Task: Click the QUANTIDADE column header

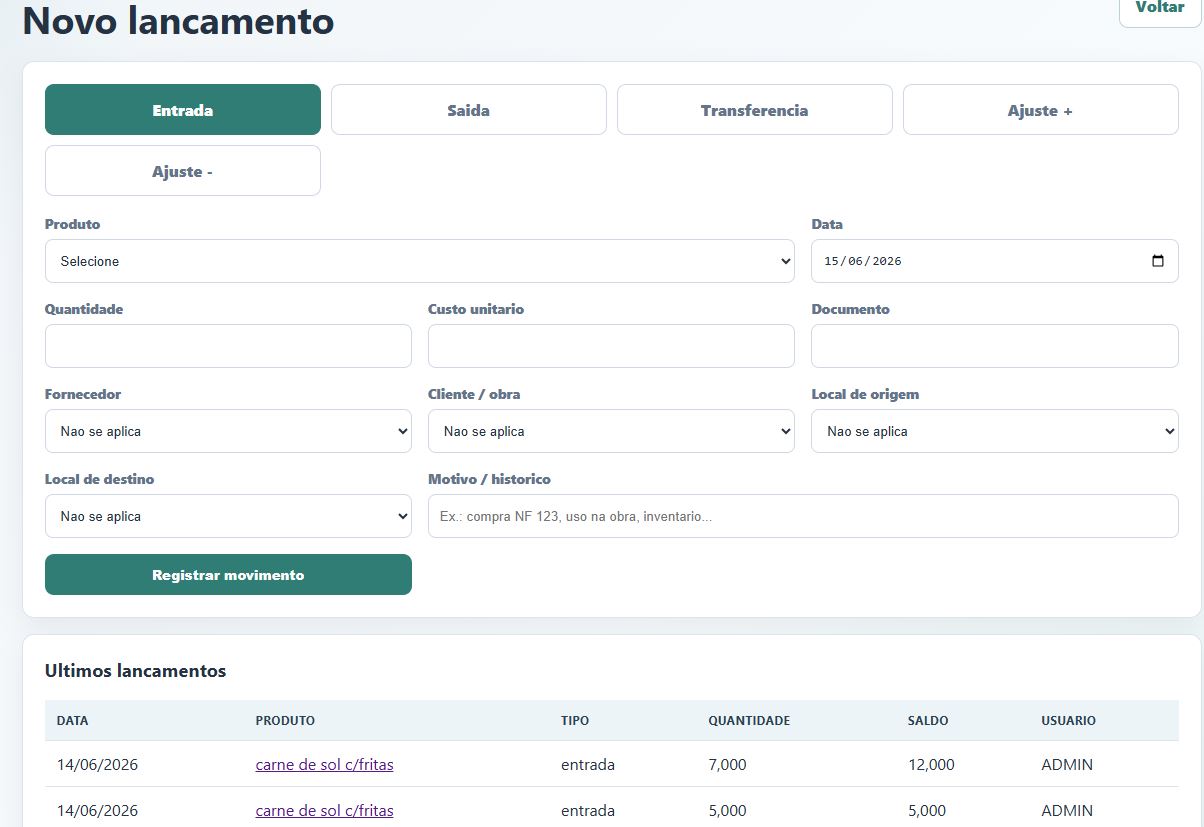Action: click(x=749, y=720)
